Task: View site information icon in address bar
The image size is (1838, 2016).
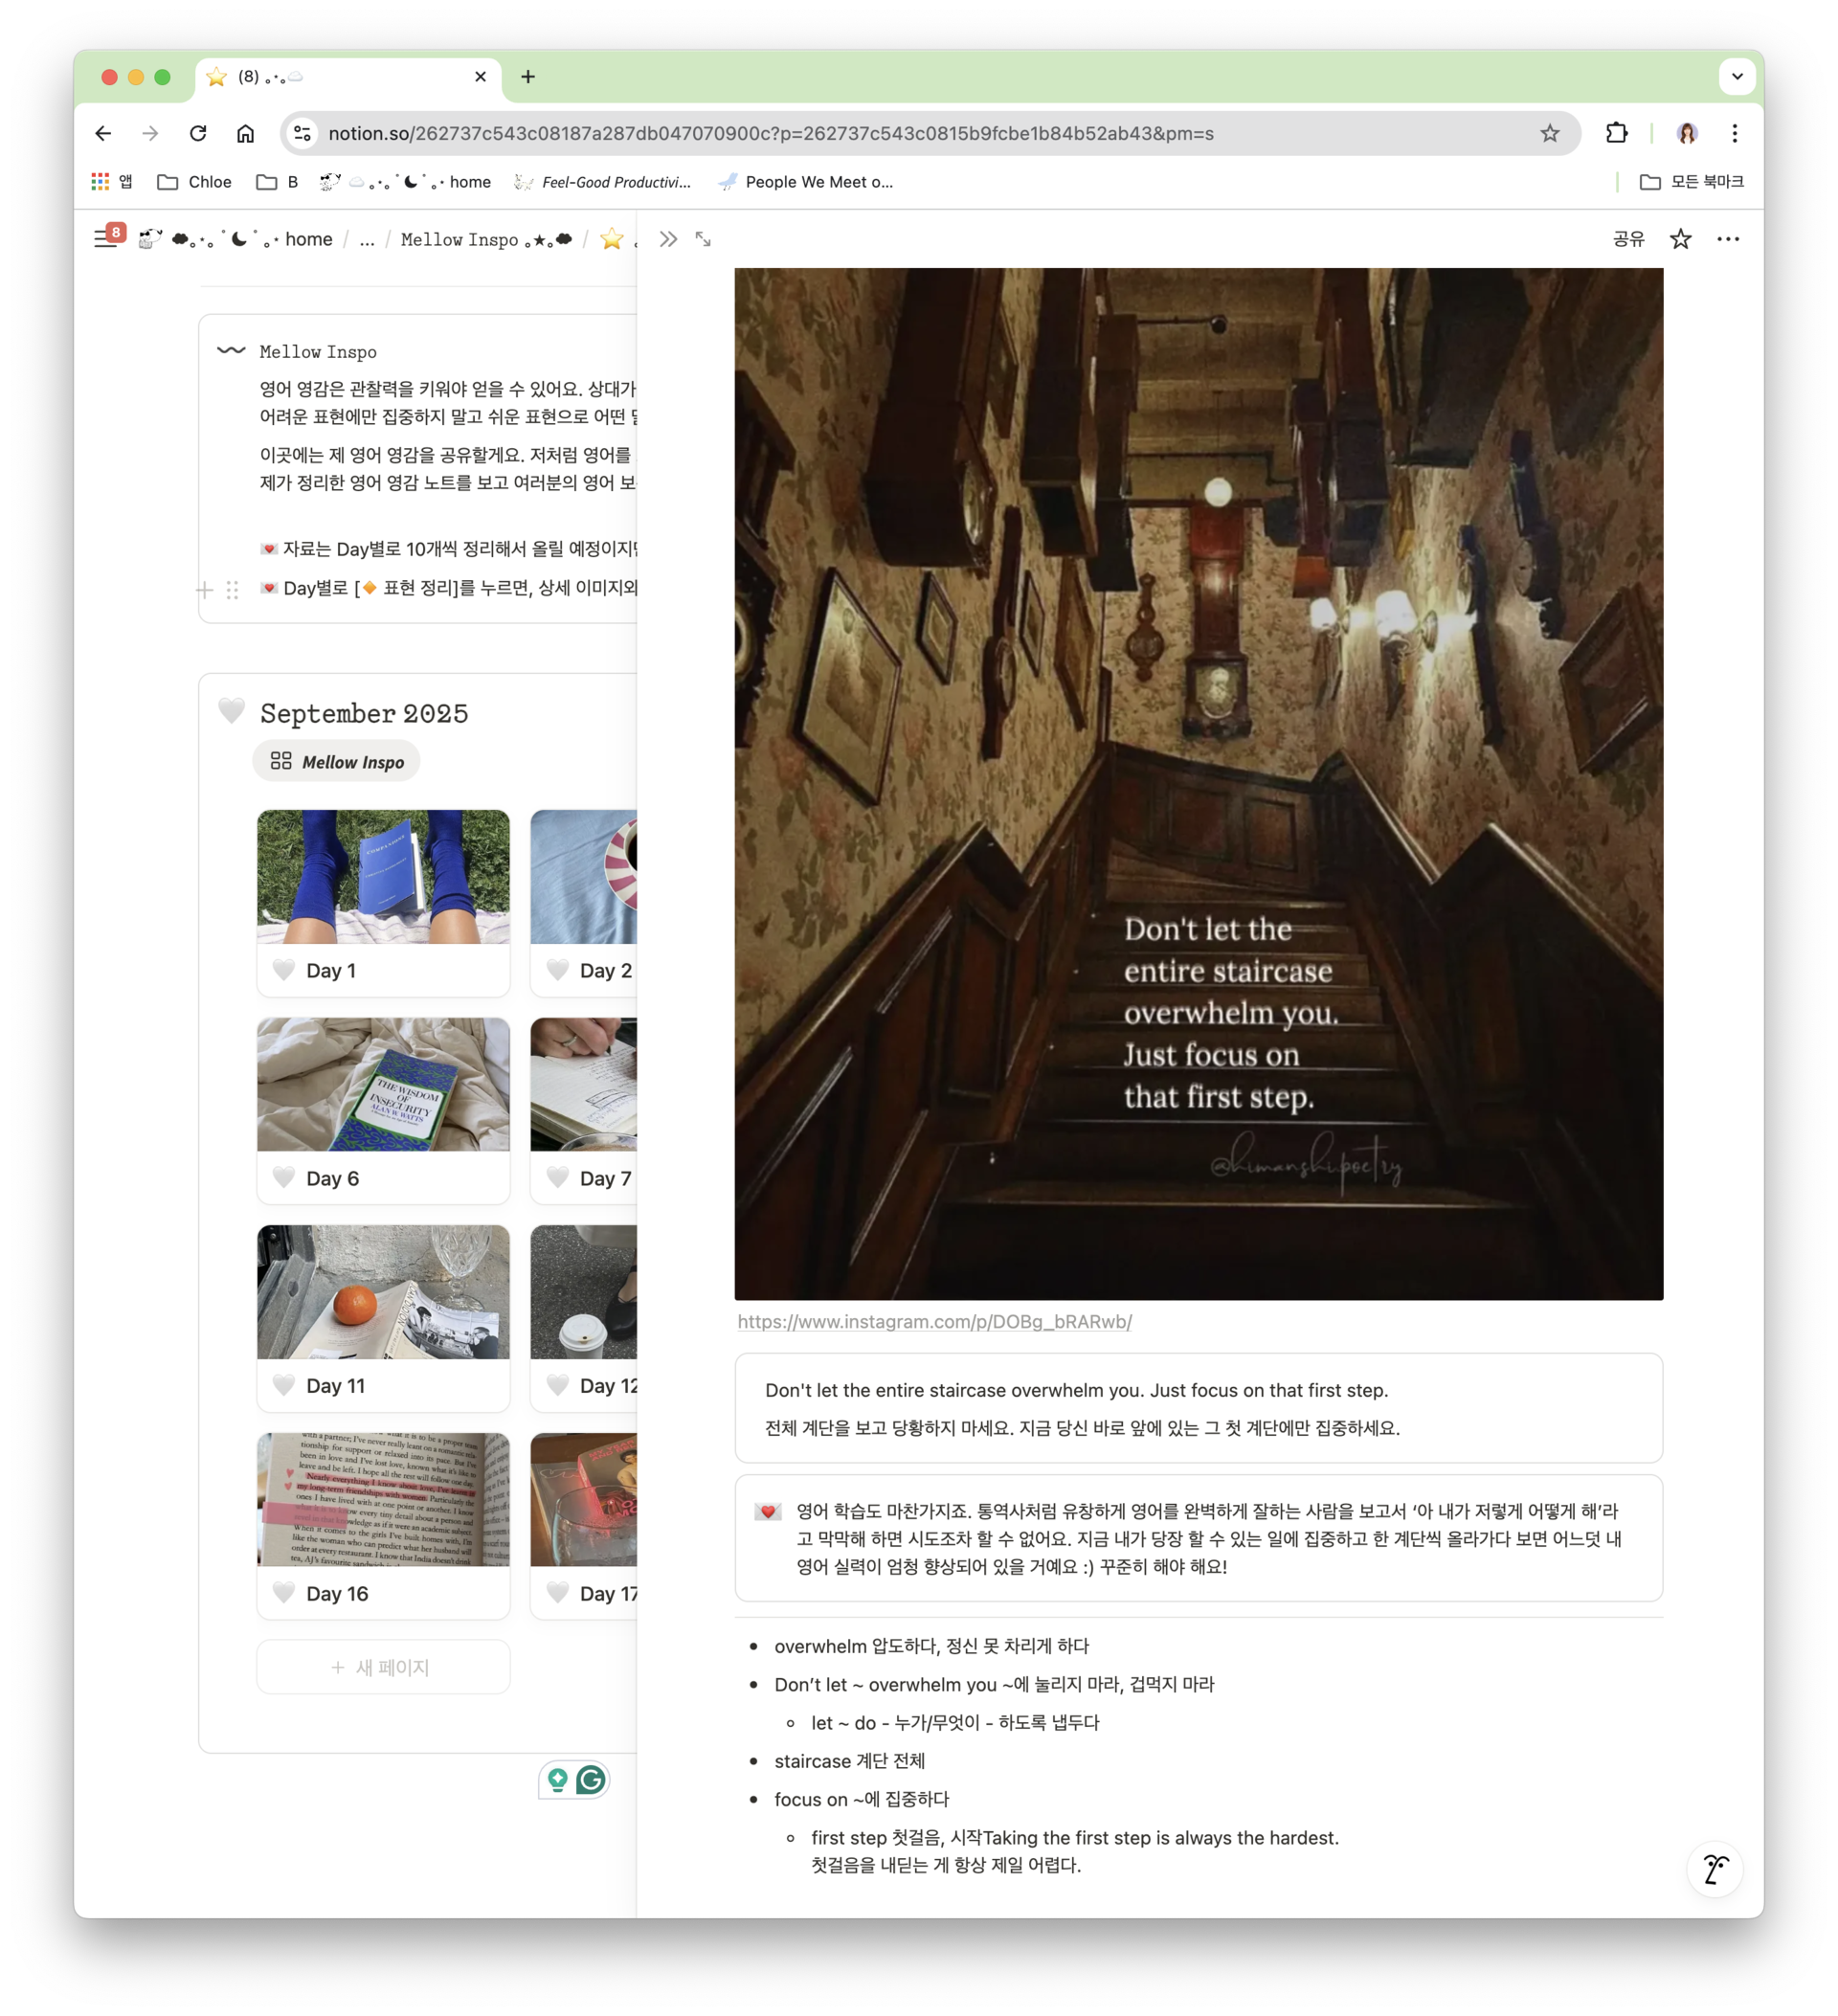Action: pos(302,133)
